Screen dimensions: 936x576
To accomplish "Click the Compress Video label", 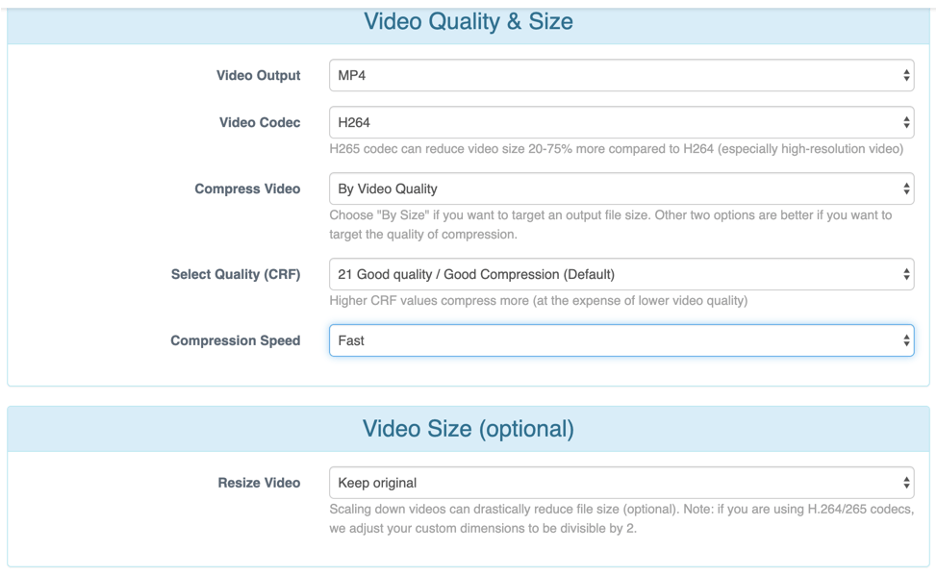I will point(249,188).
